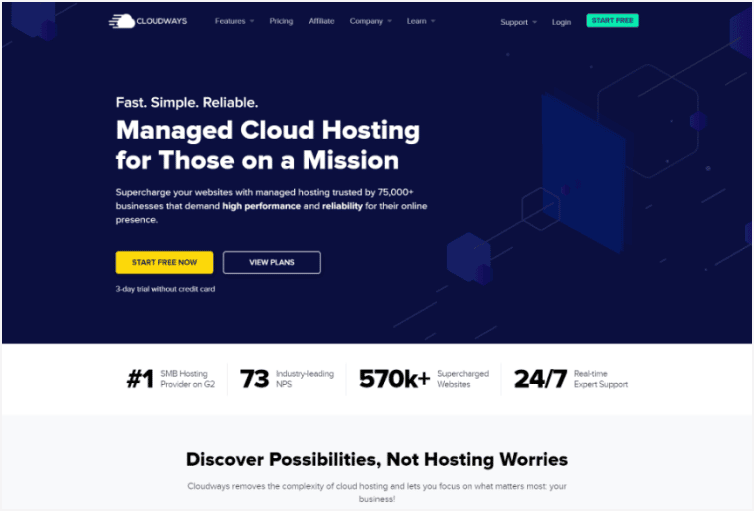This screenshot has width=754, height=511.
Task: Click the CLOUDWAYS wordmark text
Action: coord(162,21)
